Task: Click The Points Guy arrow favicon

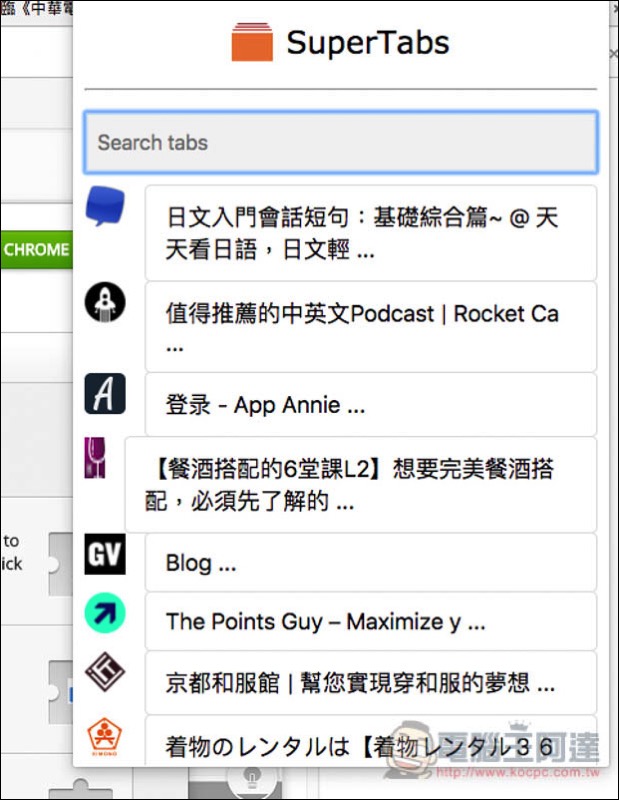Action: pyautogui.click(x=105, y=613)
